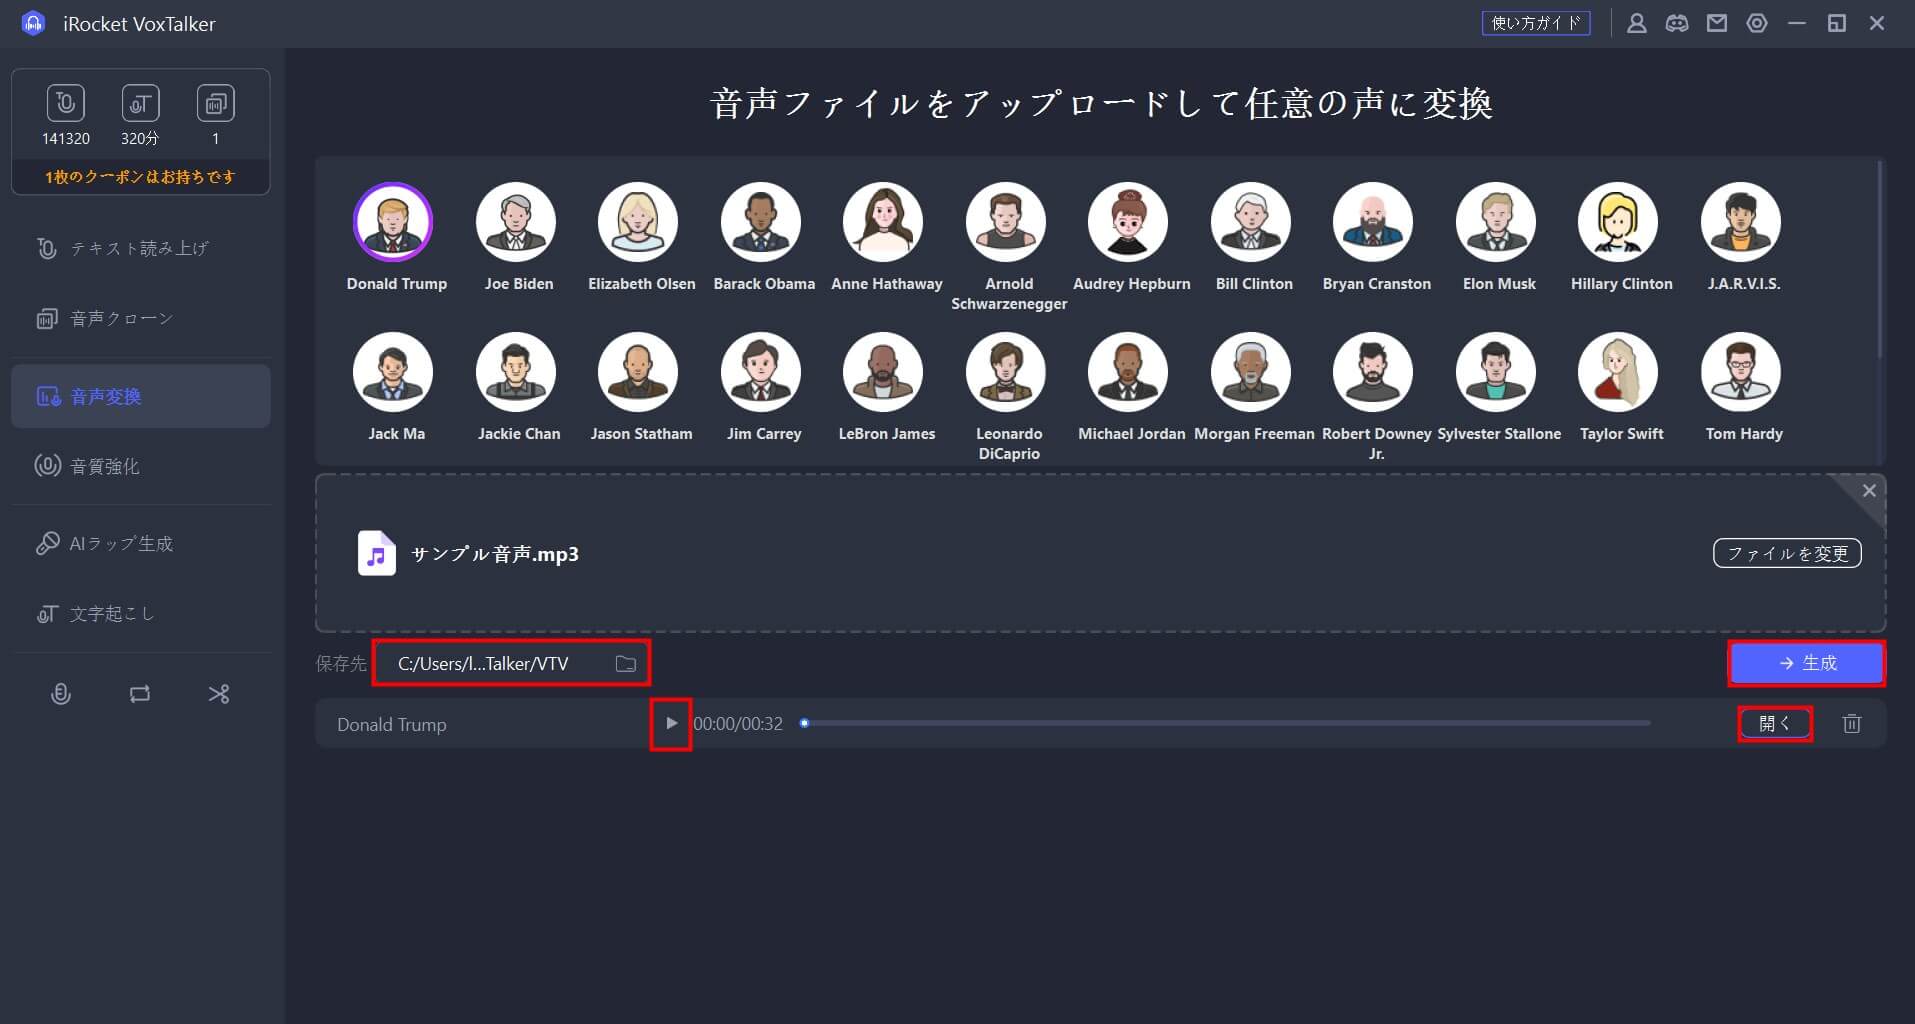Play the Donald Trump converted audio
Image resolution: width=1915 pixels, height=1024 pixels.
(671, 724)
